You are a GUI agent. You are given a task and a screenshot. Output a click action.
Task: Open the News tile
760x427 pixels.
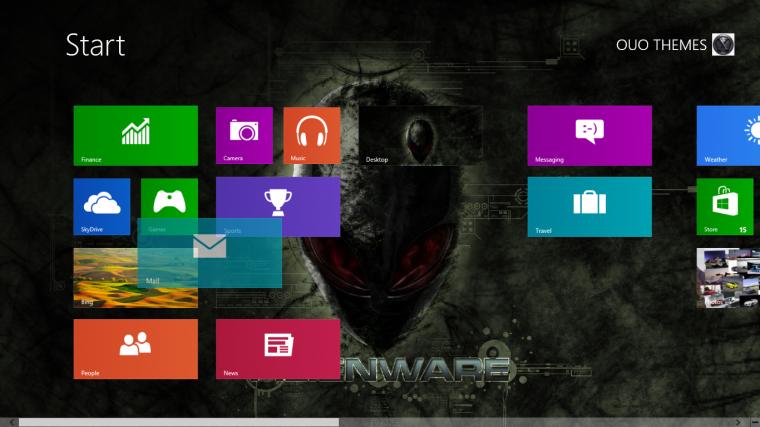pyautogui.click(x=278, y=349)
